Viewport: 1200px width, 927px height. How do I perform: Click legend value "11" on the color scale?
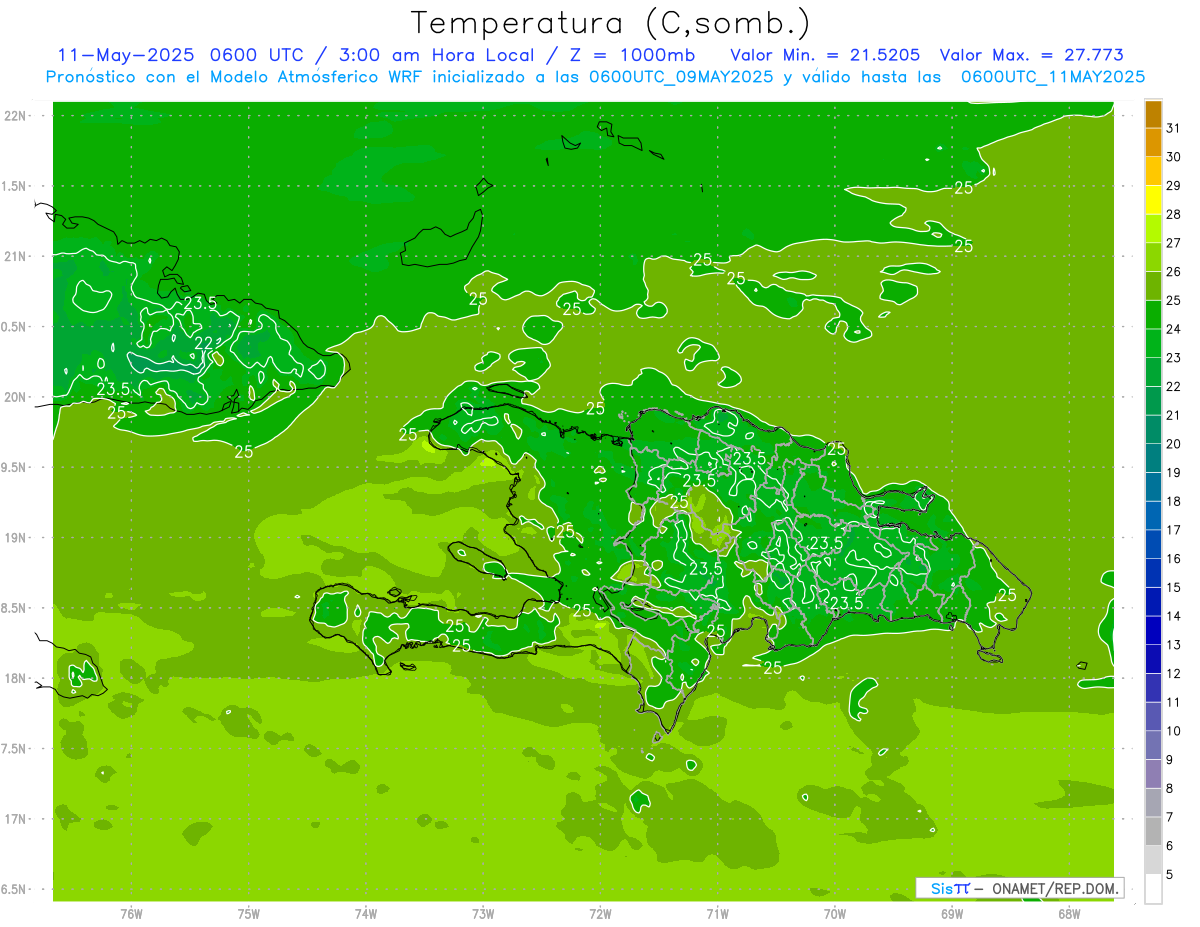click(1174, 702)
